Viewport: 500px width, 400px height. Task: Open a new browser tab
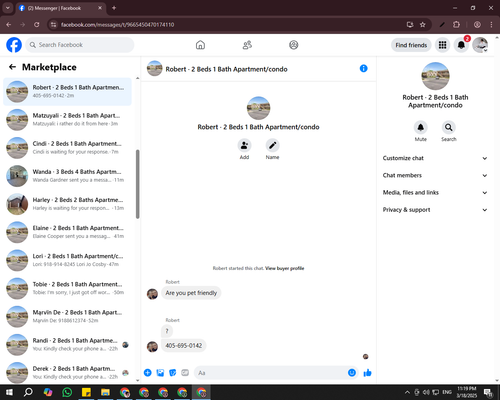click(x=114, y=8)
